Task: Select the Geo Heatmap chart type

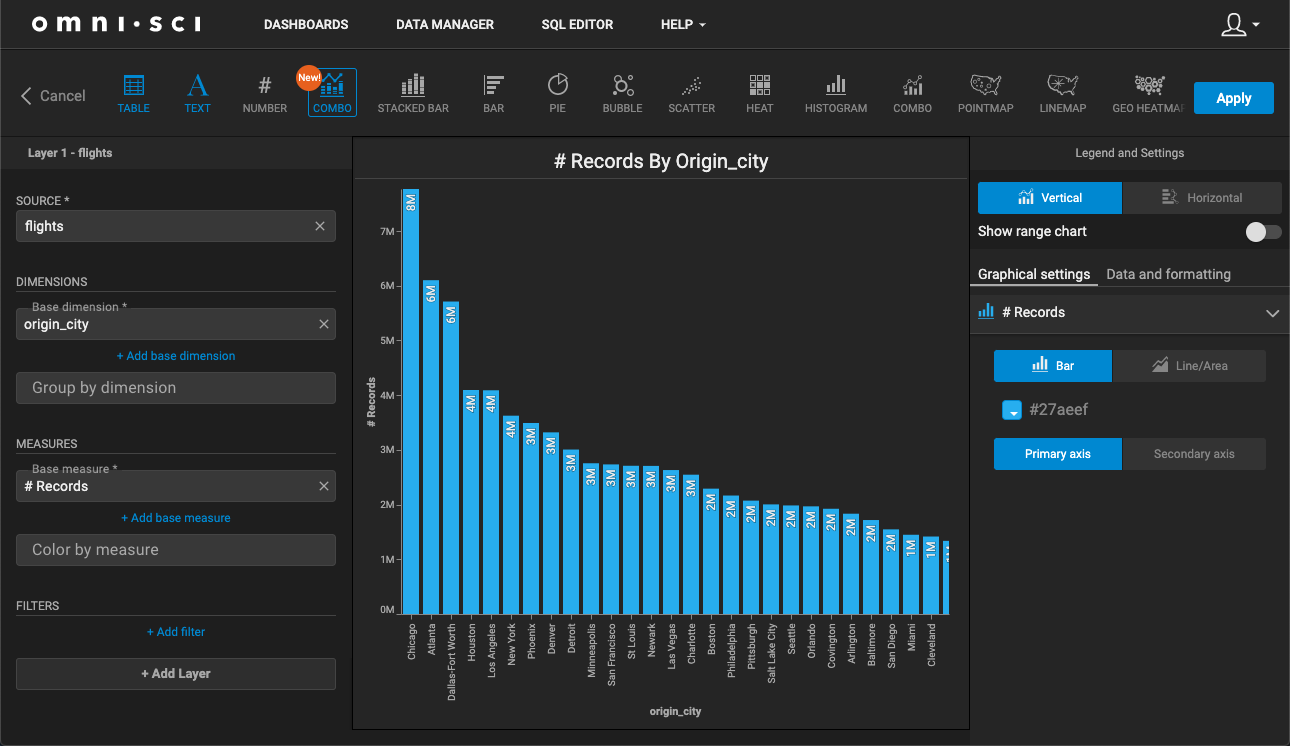Action: coord(1148,94)
